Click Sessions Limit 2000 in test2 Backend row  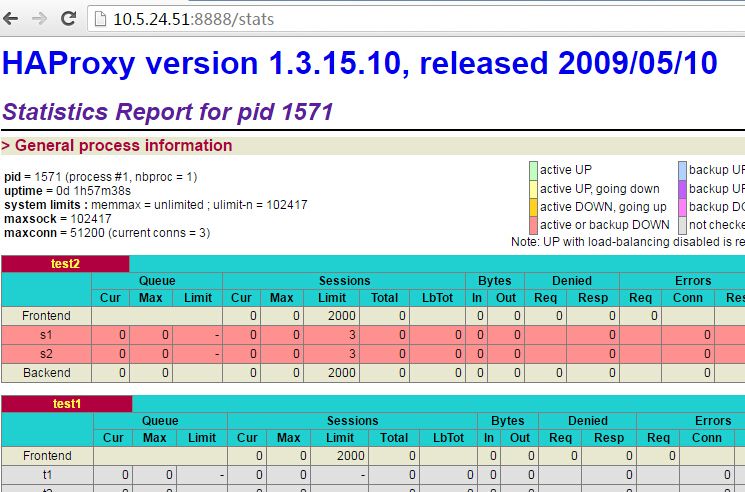(332, 373)
